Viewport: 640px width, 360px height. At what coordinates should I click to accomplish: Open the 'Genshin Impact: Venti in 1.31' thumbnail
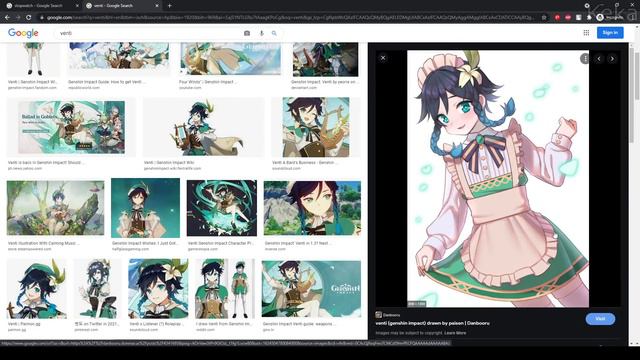pos(312,208)
